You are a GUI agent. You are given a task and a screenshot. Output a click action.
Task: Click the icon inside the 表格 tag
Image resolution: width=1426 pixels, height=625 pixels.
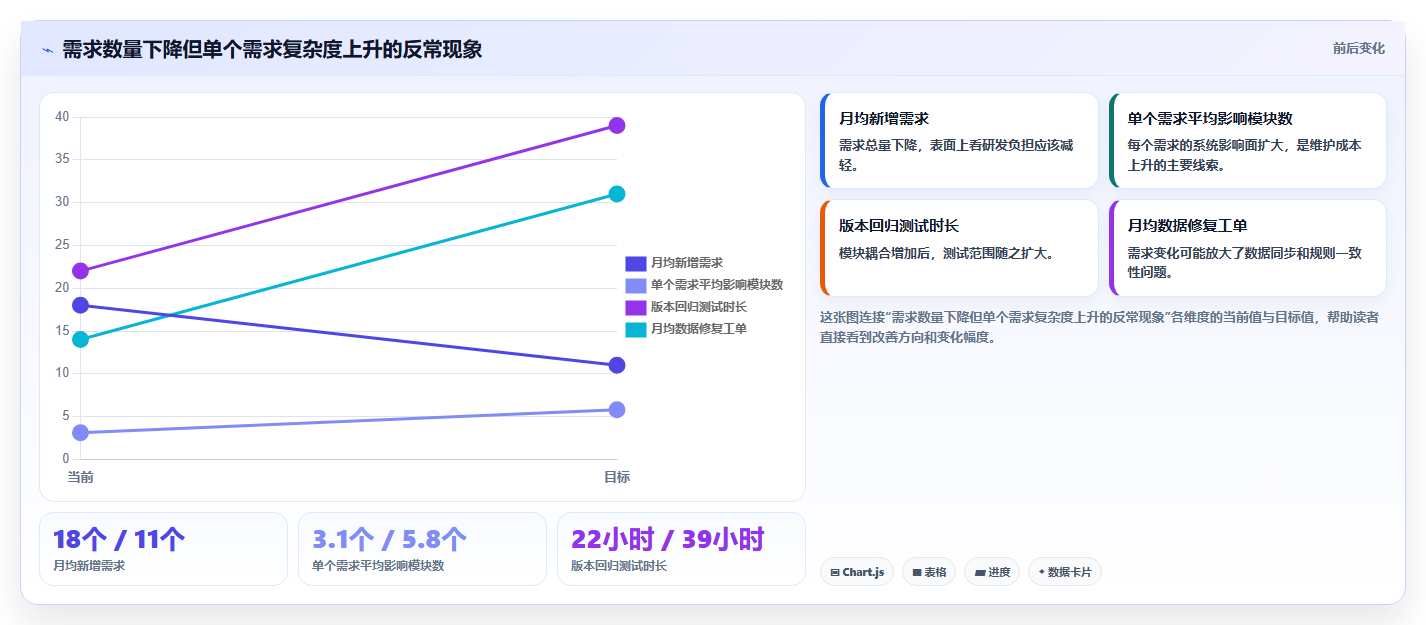pos(916,573)
